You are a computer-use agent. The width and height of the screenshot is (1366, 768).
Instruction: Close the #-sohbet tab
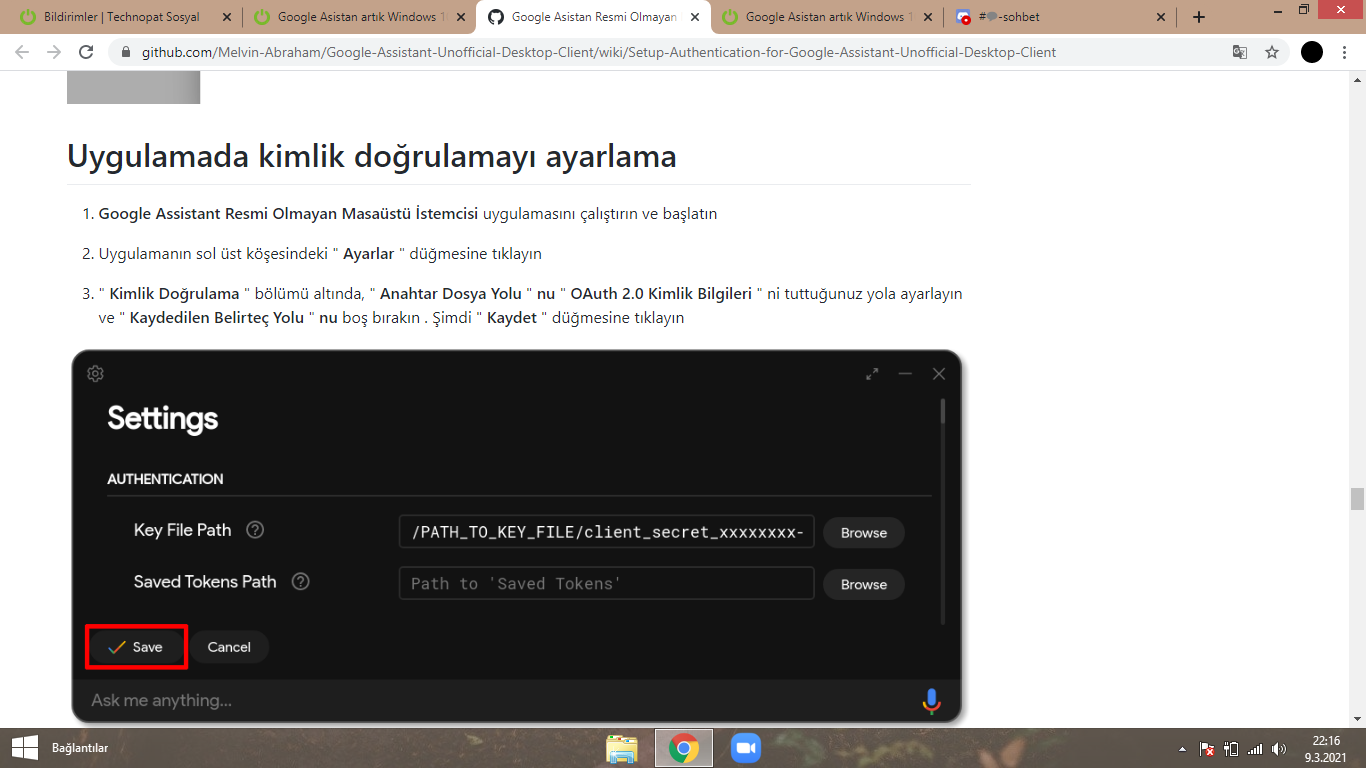[x=1161, y=17]
